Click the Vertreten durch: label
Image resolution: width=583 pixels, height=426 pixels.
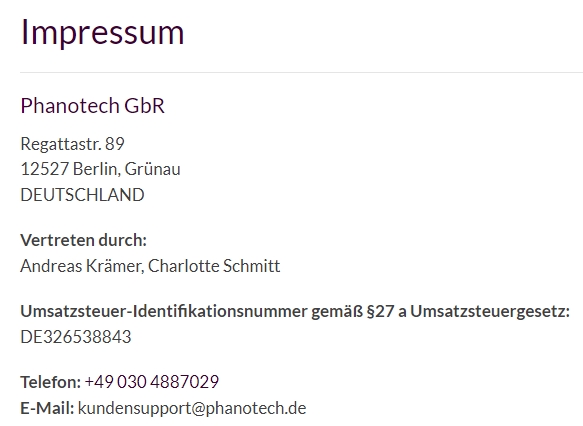(x=84, y=240)
